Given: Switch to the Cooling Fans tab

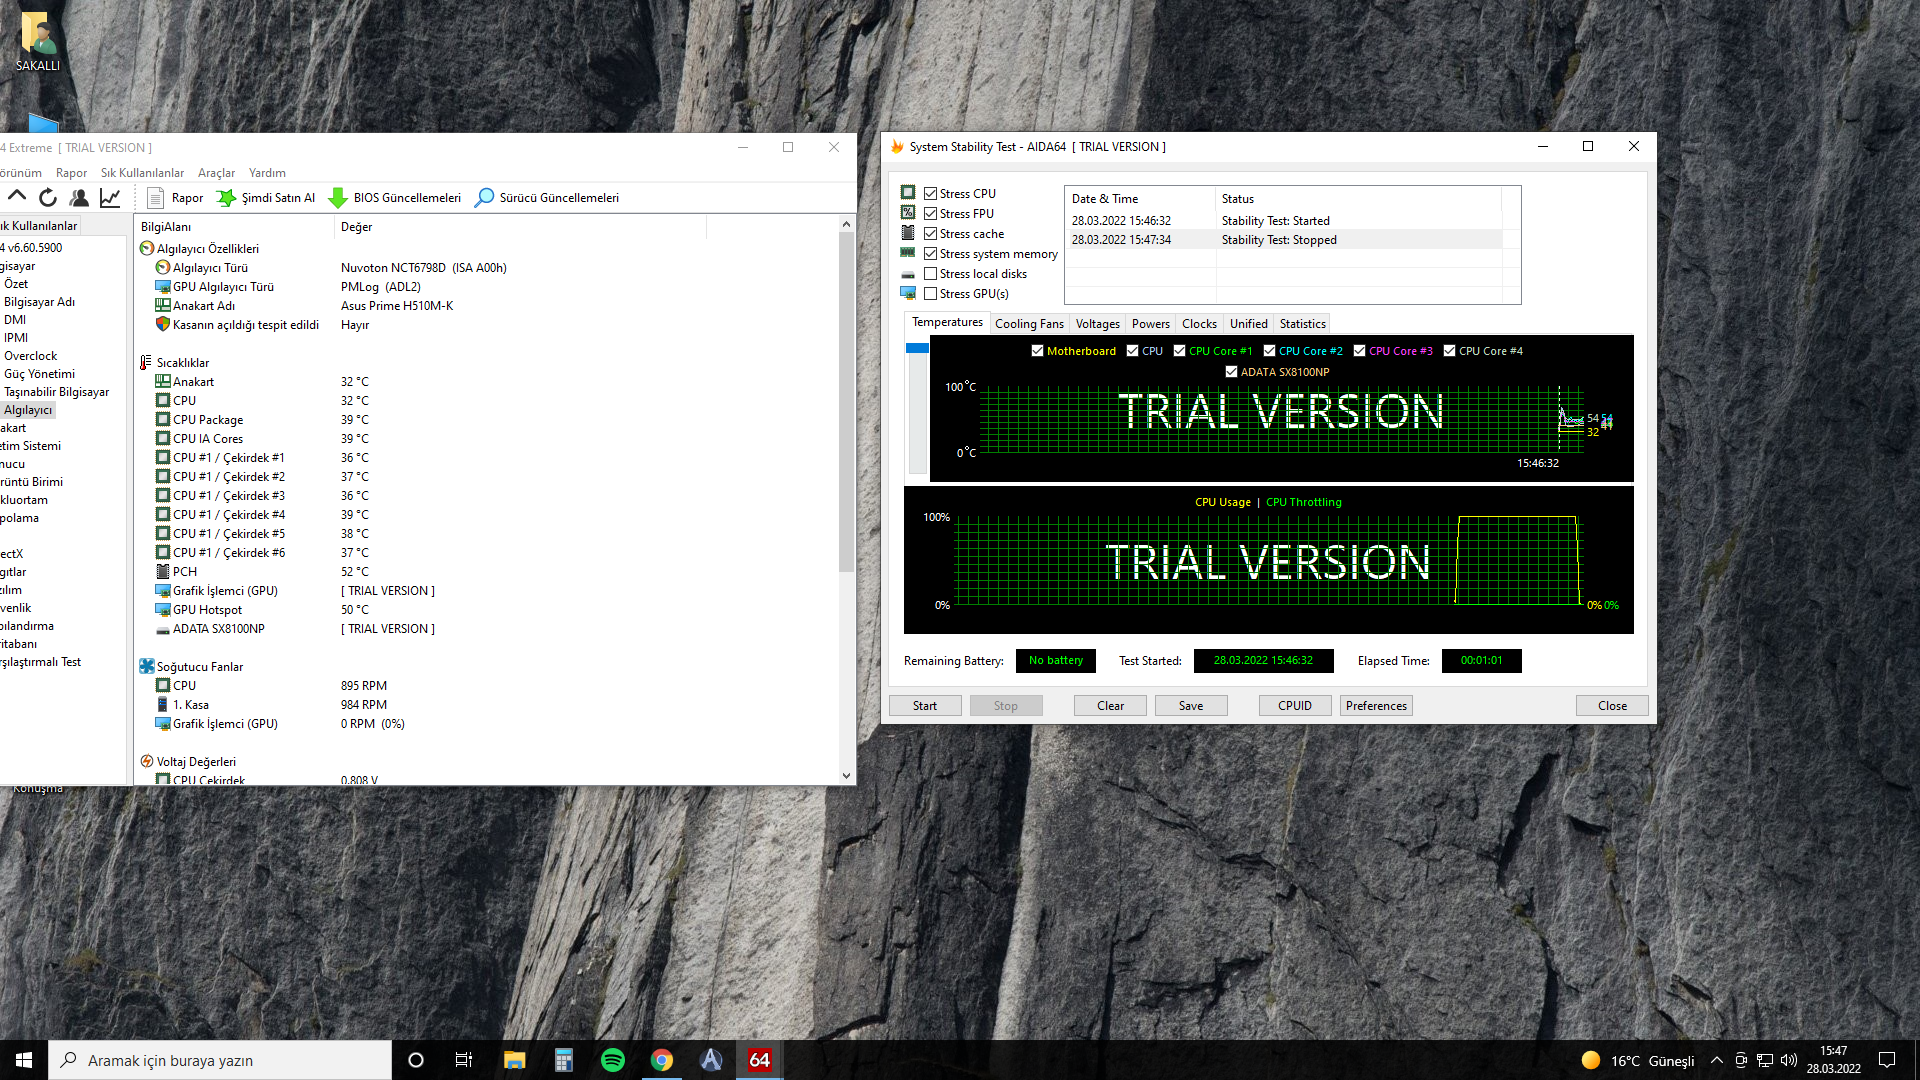Looking at the screenshot, I should click(x=1029, y=324).
